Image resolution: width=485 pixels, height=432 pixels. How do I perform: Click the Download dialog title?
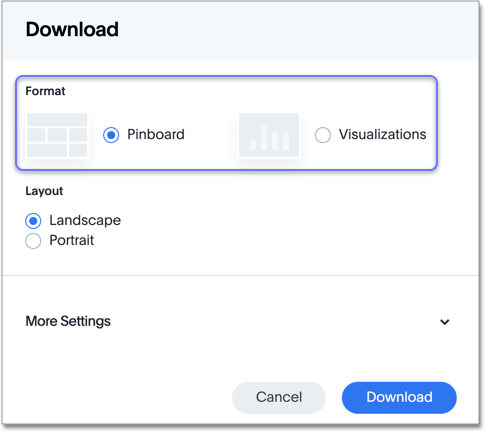[72, 29]
